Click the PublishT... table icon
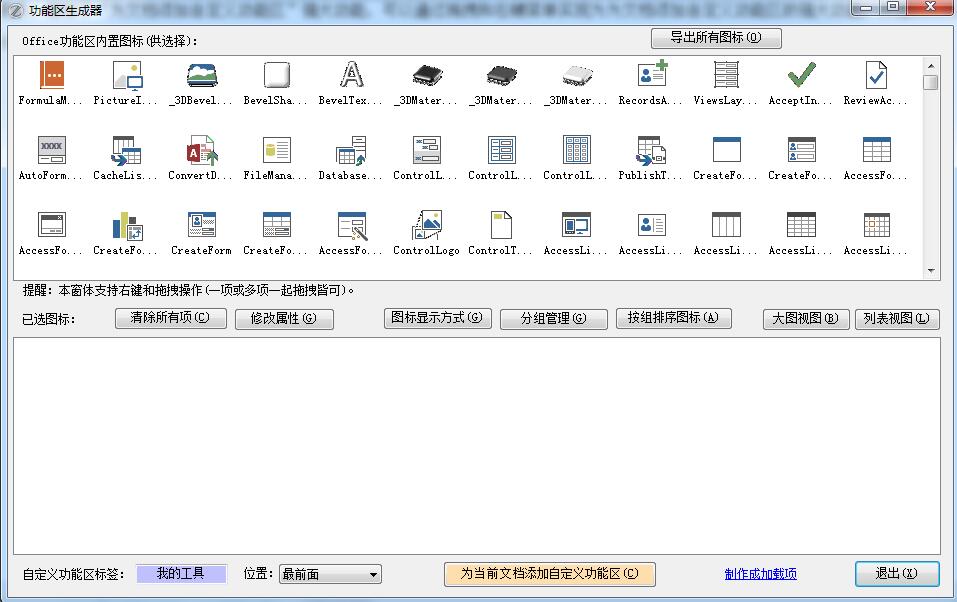This screenshot has height=602, width=957. click(651, 150)
